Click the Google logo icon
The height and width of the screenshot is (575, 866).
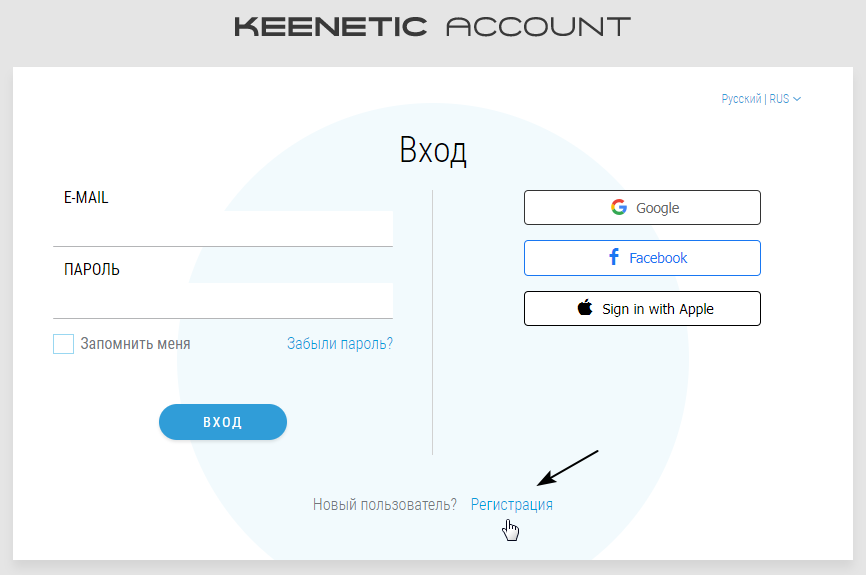point(619,207)
